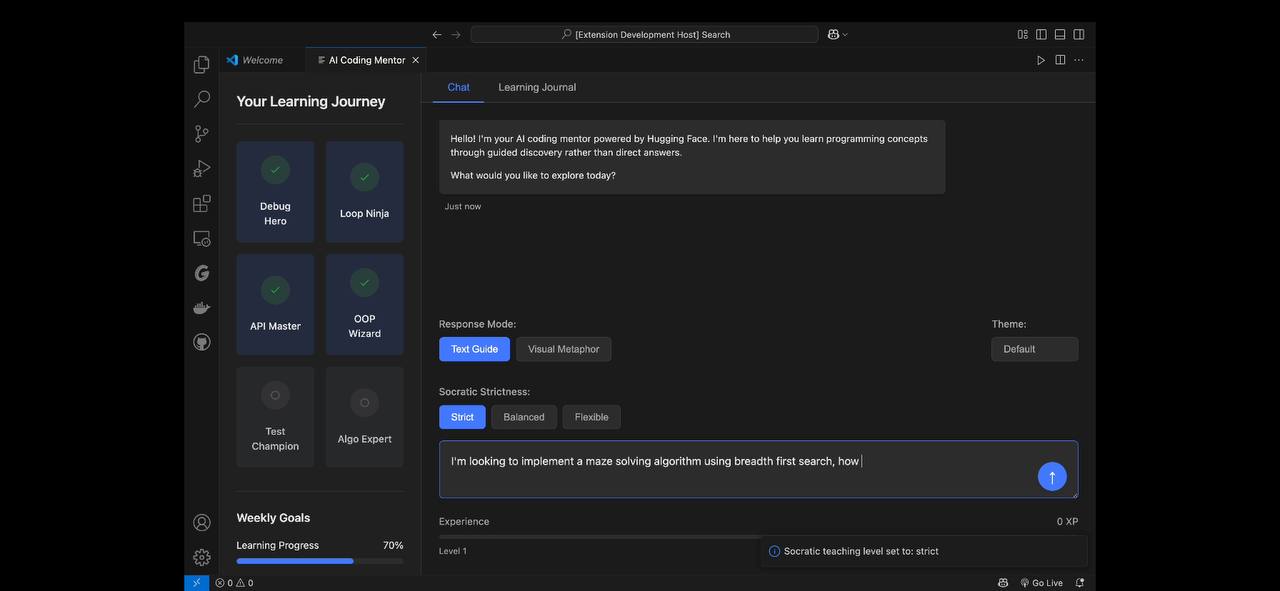Click the Split Editor icon
1280x591 pixels.
1060,60
